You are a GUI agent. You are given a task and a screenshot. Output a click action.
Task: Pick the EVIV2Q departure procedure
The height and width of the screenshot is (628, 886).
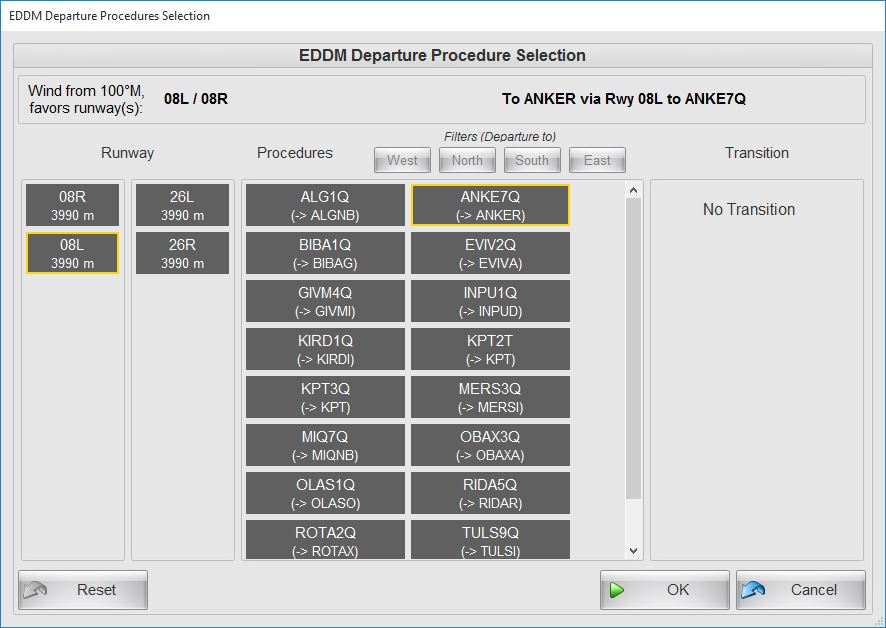coord(490,253)
